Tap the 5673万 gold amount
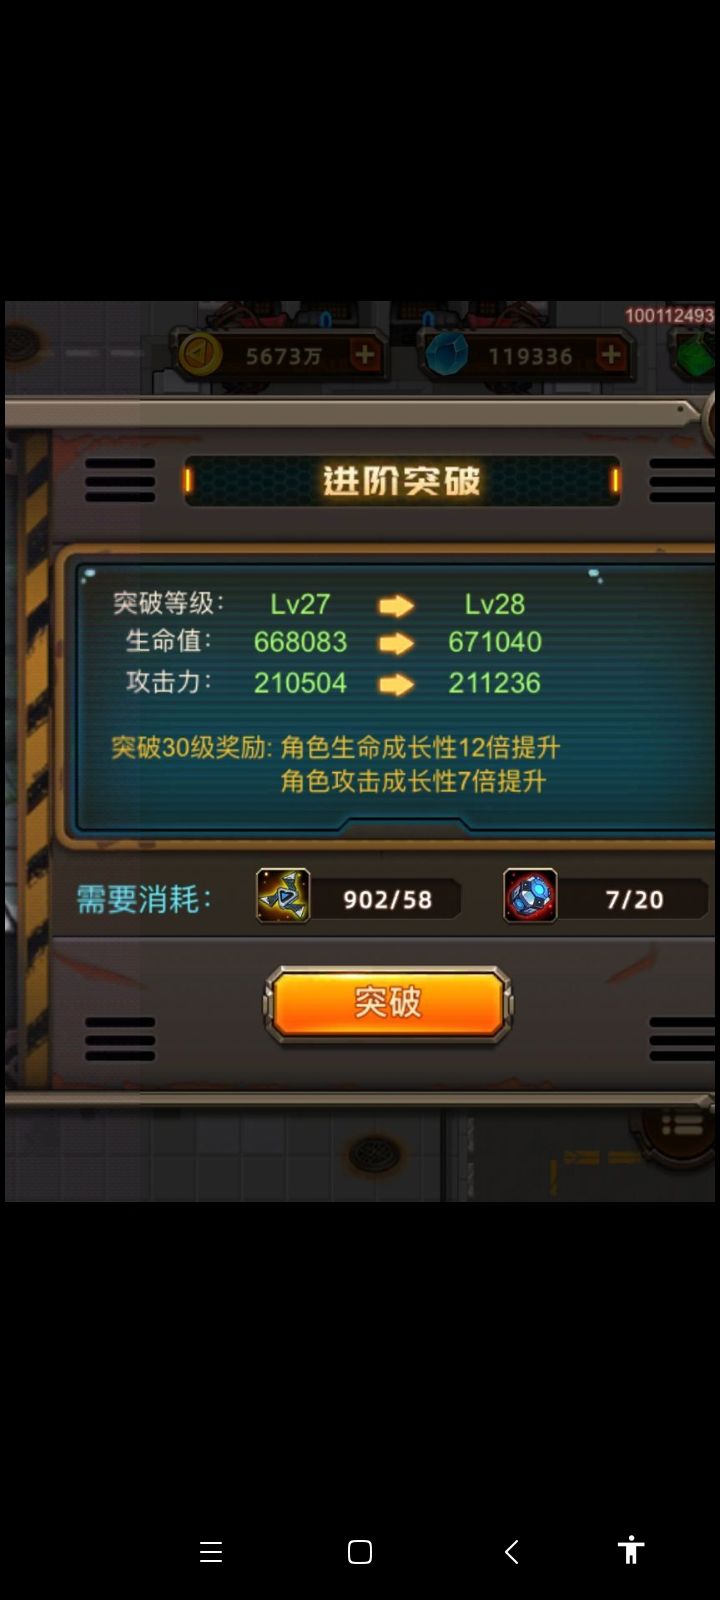Image resolution: width=720 pixels, height=1600 pixels. point(284,356)
